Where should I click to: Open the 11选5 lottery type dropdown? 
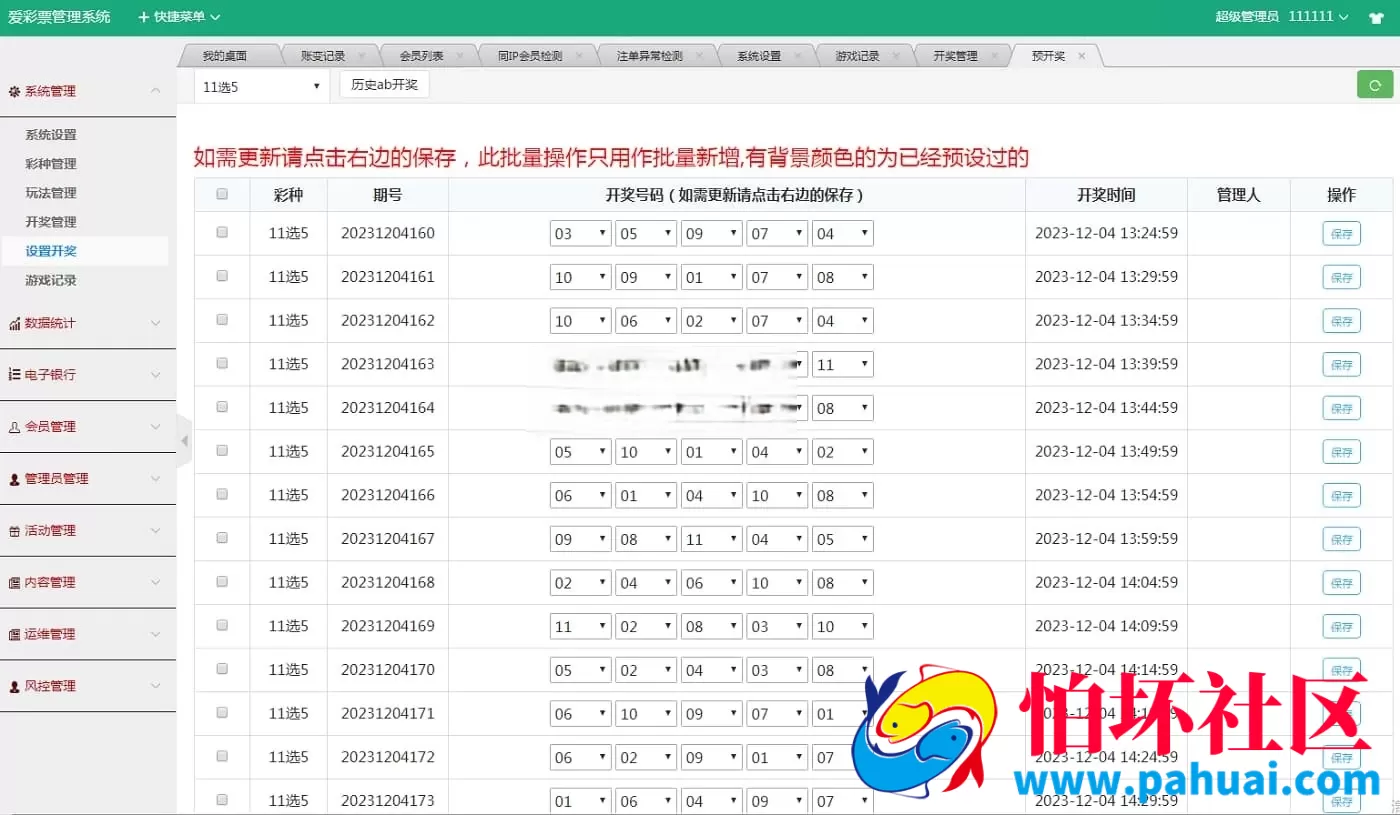point(260,86)
